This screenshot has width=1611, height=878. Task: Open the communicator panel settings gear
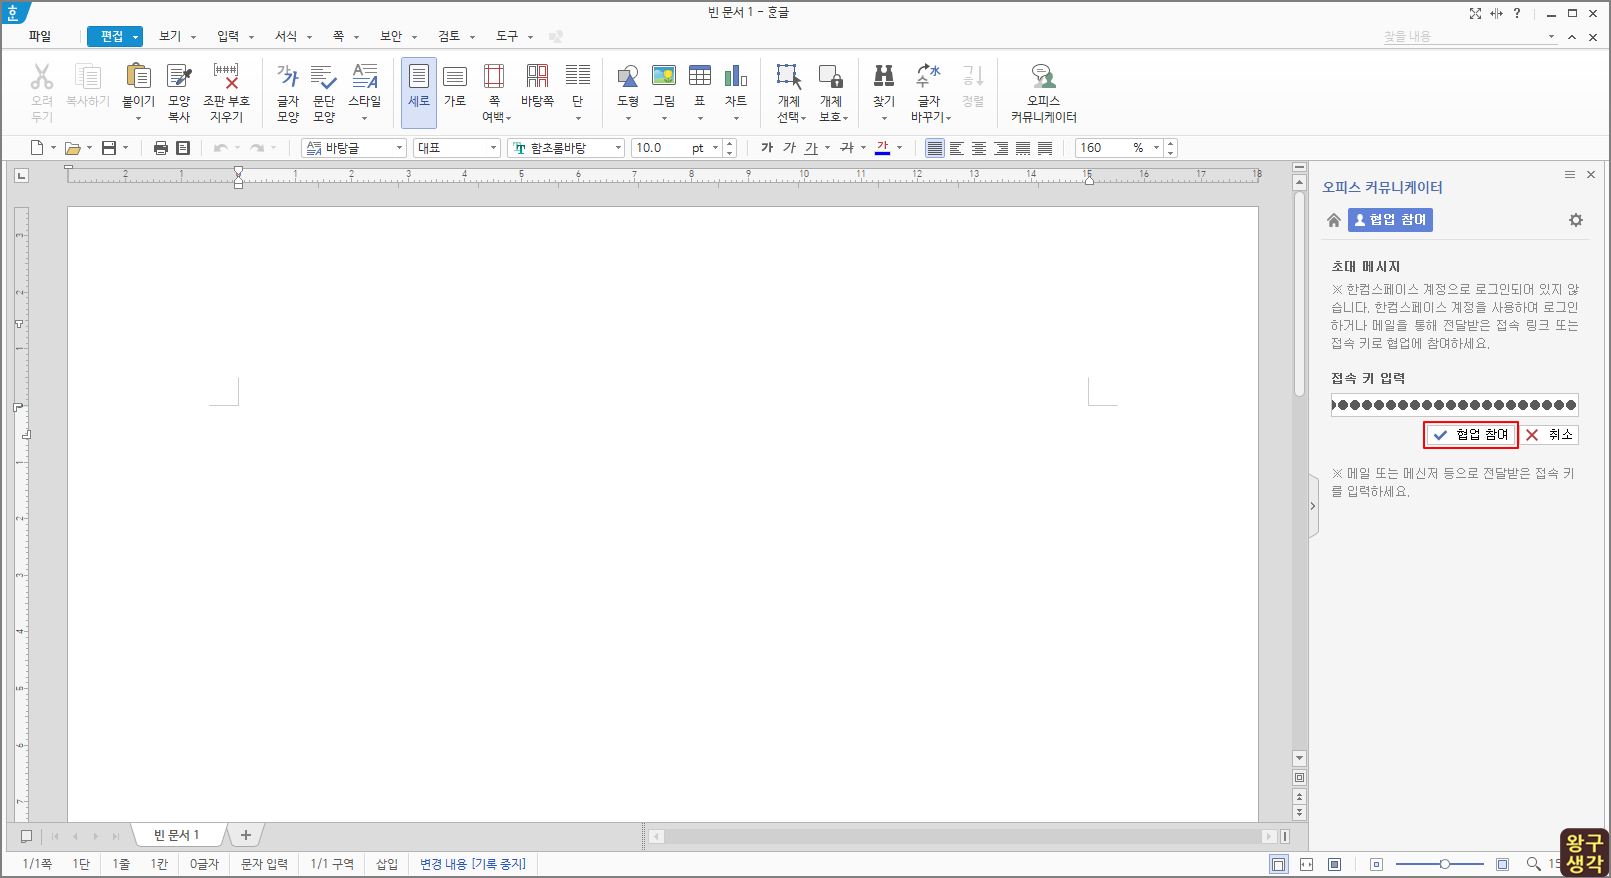tap(1576, 220)
